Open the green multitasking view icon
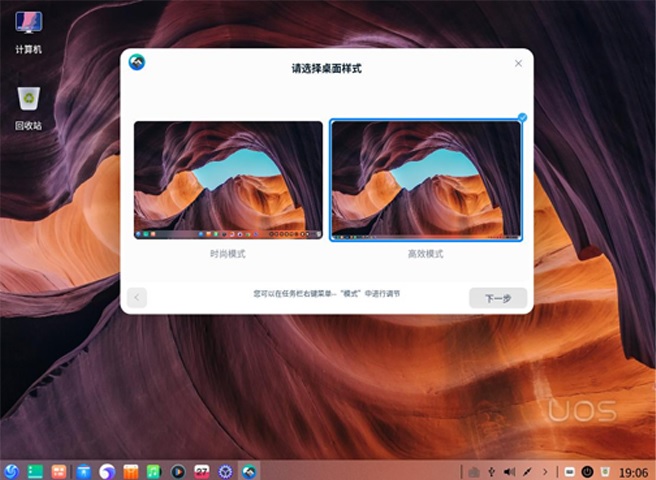This screenshot has width=656, height=480. click(x=35, y=472)
